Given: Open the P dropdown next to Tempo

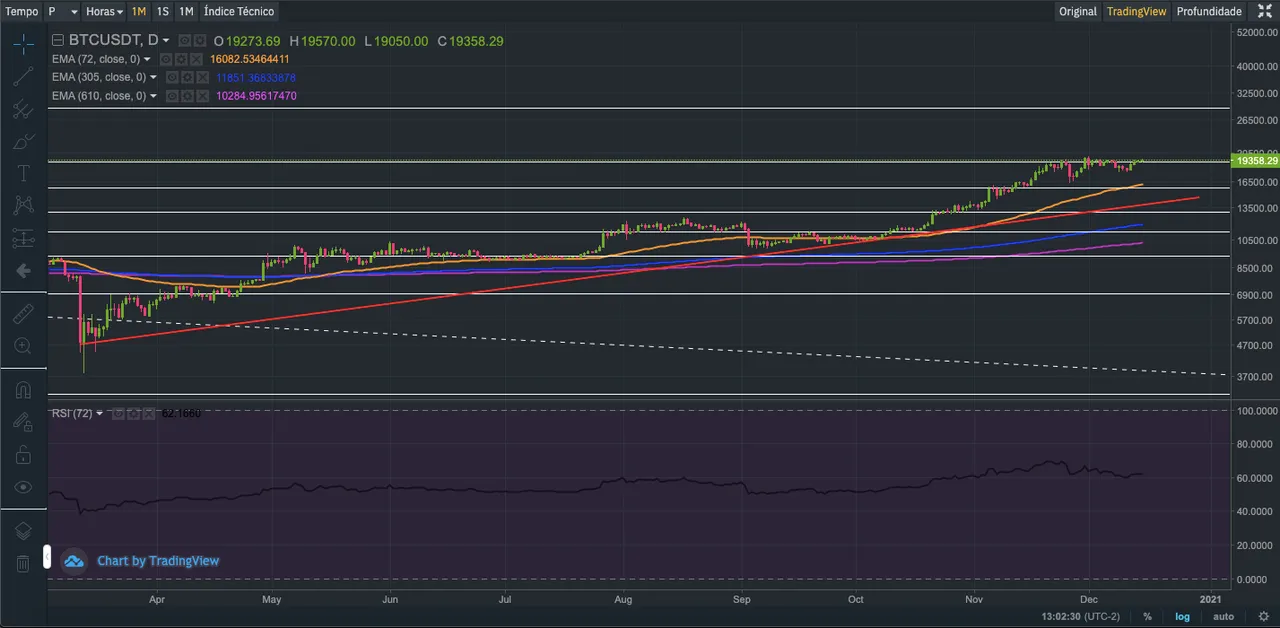Looking at the screenshot, I should click(62, 11).
